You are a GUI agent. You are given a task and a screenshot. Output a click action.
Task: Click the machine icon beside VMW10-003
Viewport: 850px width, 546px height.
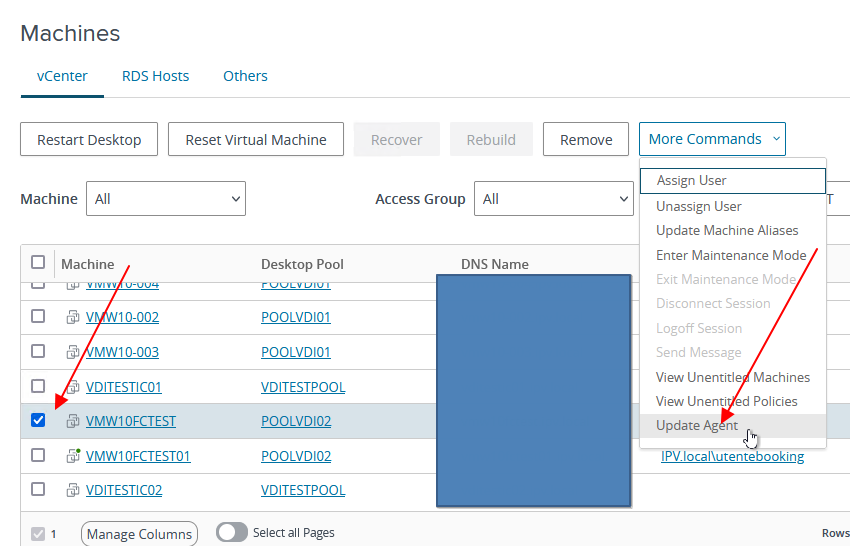73,352
